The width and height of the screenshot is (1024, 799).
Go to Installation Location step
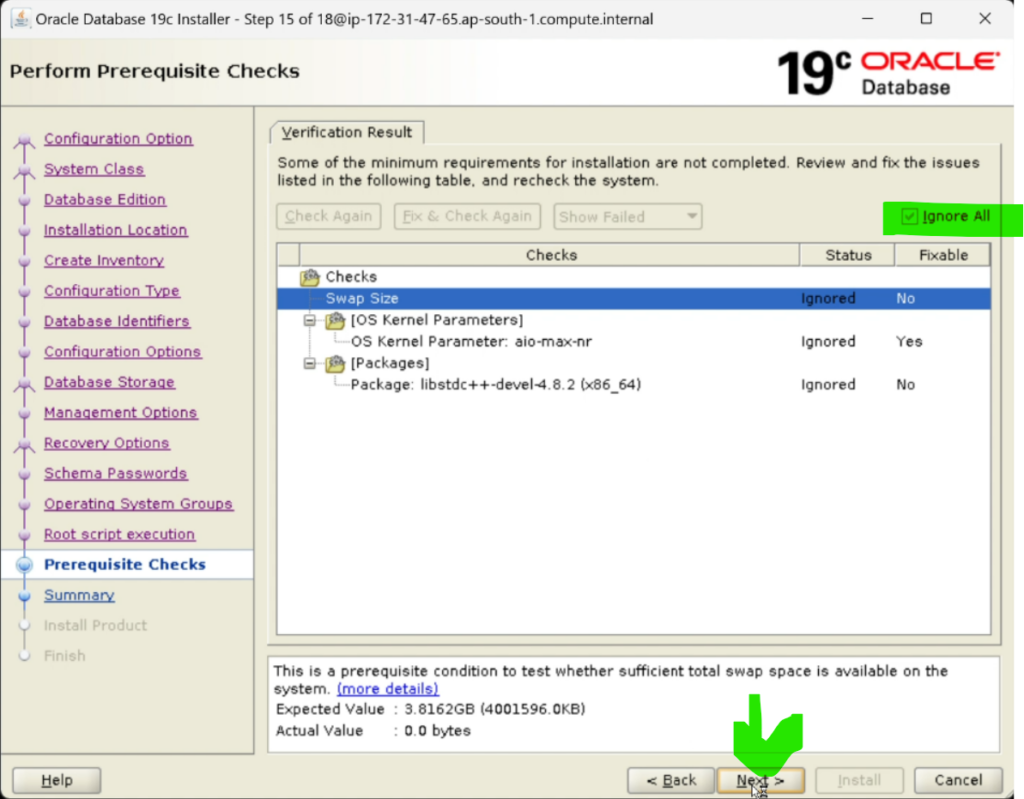coord(116,230)
